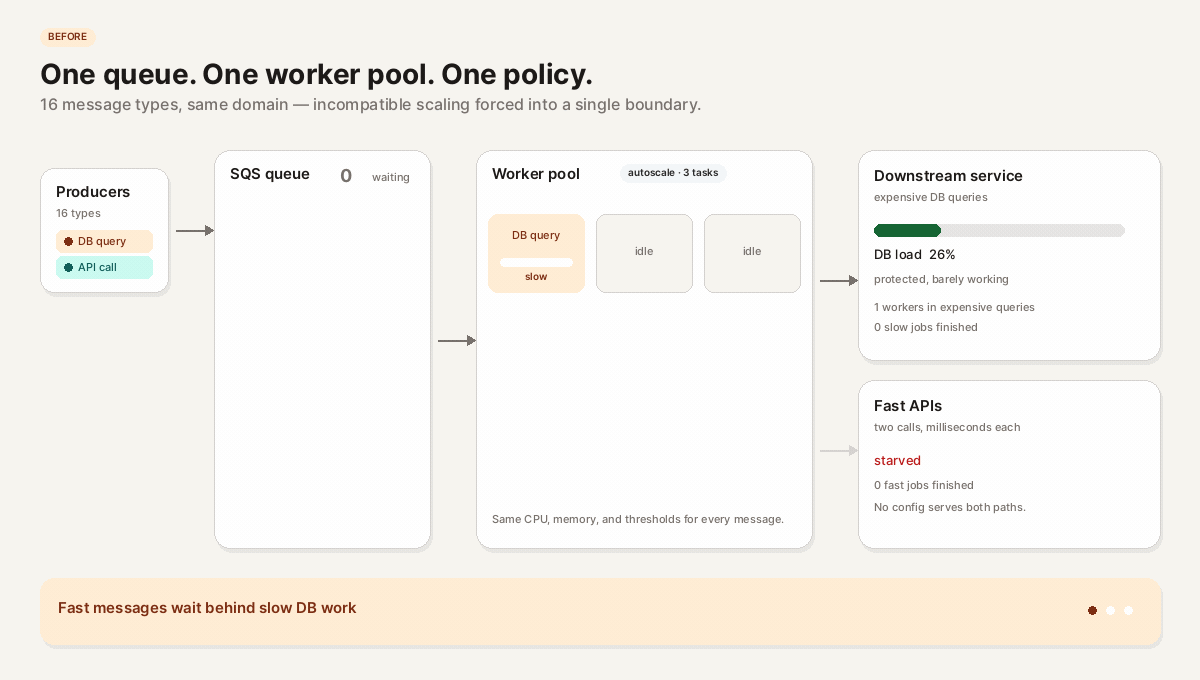Click the Fast APIs heading
The height and width of the screenshot is (680, 1200).
[x=908, y=406]
